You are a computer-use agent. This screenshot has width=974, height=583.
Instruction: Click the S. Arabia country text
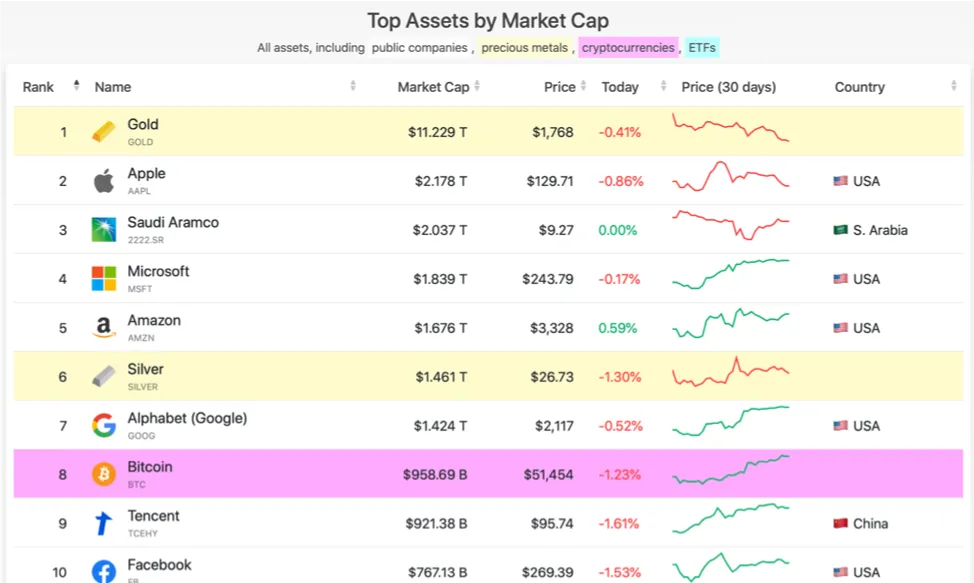click(880, 230)
